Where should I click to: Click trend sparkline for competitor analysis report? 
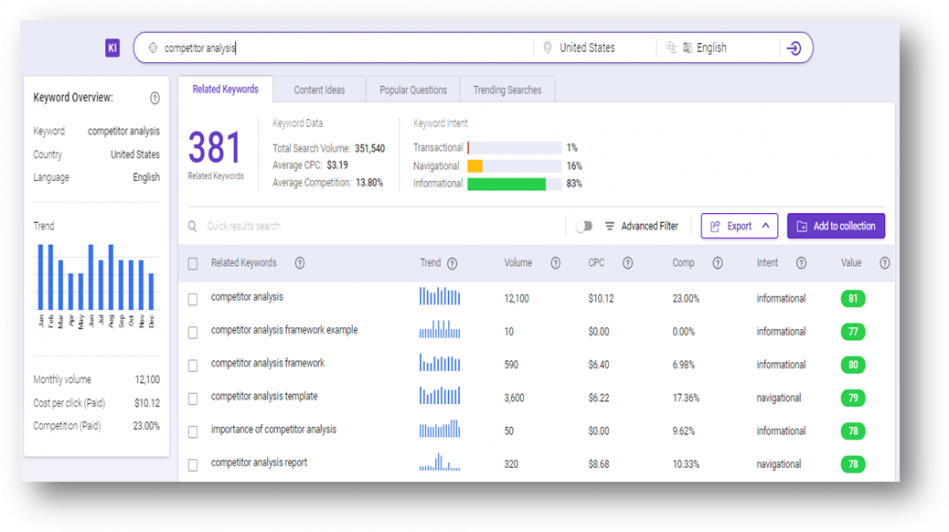click(440, 462)
